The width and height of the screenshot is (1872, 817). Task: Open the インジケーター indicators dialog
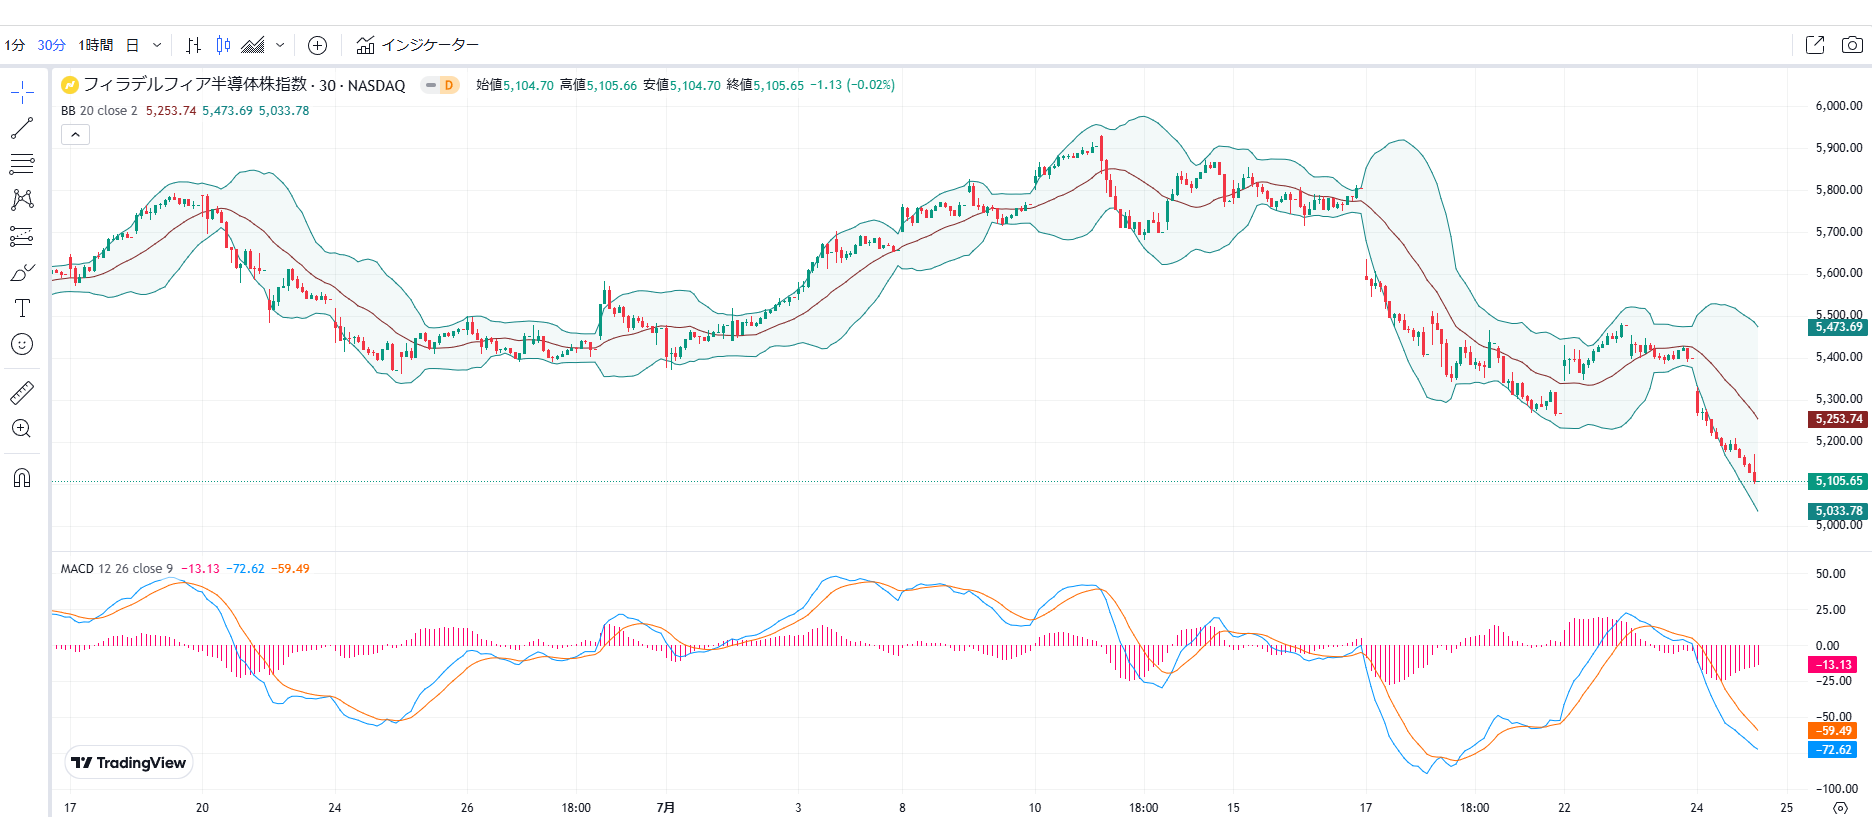417,45
